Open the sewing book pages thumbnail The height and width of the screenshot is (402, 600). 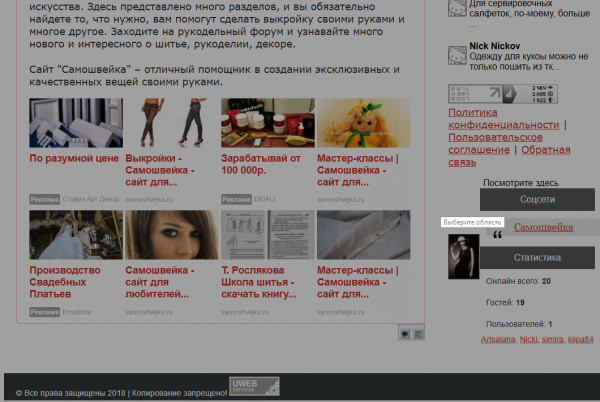pyautogui.click(x=268, y=235)
